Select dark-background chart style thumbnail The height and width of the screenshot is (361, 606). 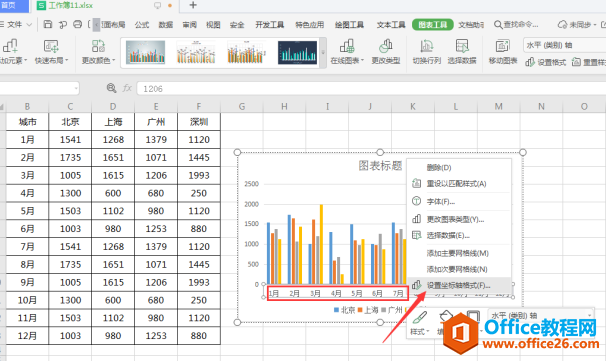tap(297, 52)
